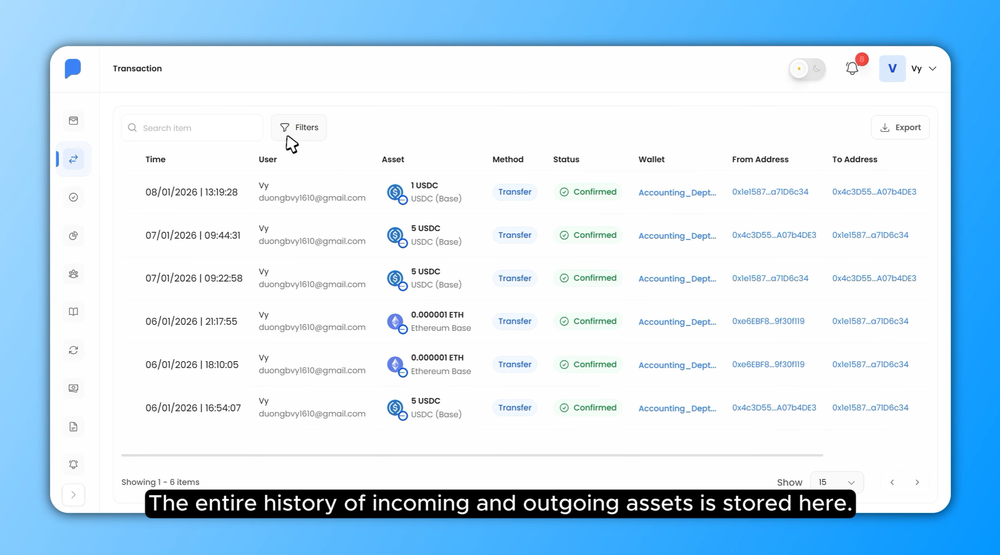Click the Status column header
Screen dimensions: 1000x555
tap(566, 159)
